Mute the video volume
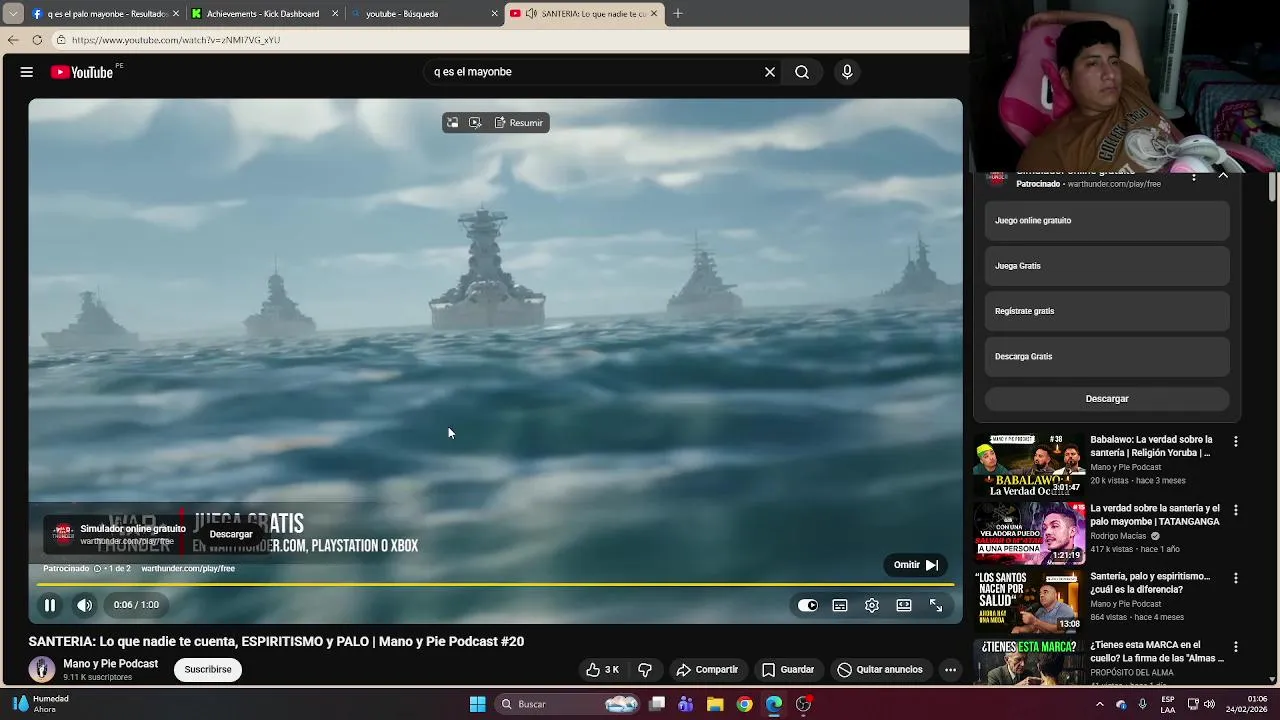The image size is (1280, 720). pos(85,605)
